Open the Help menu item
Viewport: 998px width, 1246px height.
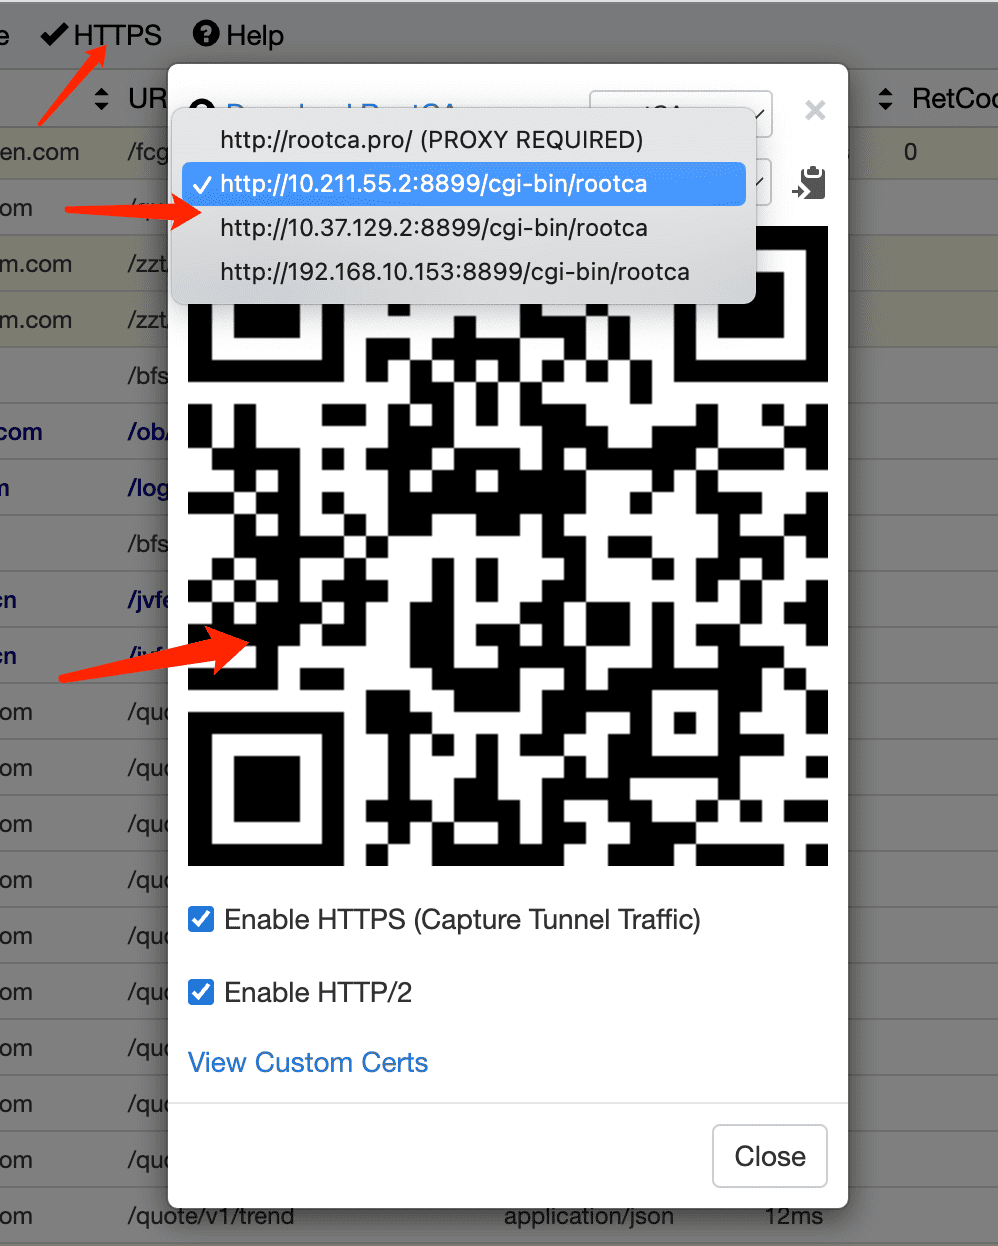coord(238,35)
